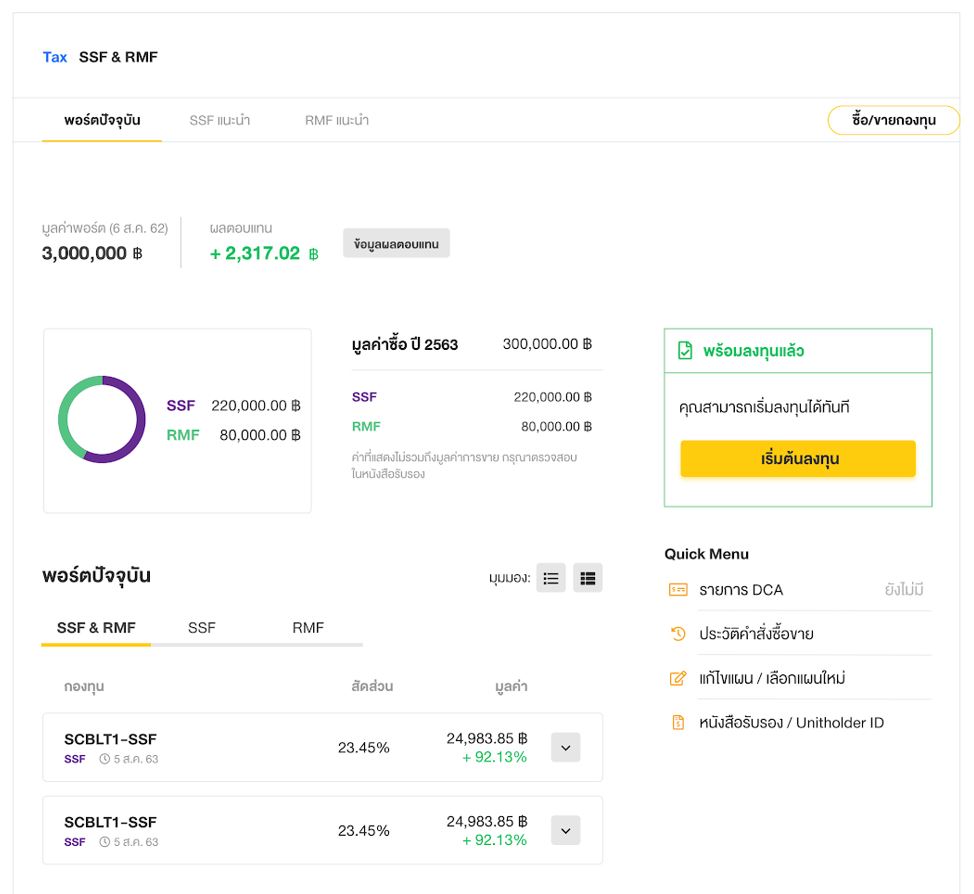Click the green checked document icon

(x=685, y=351)
